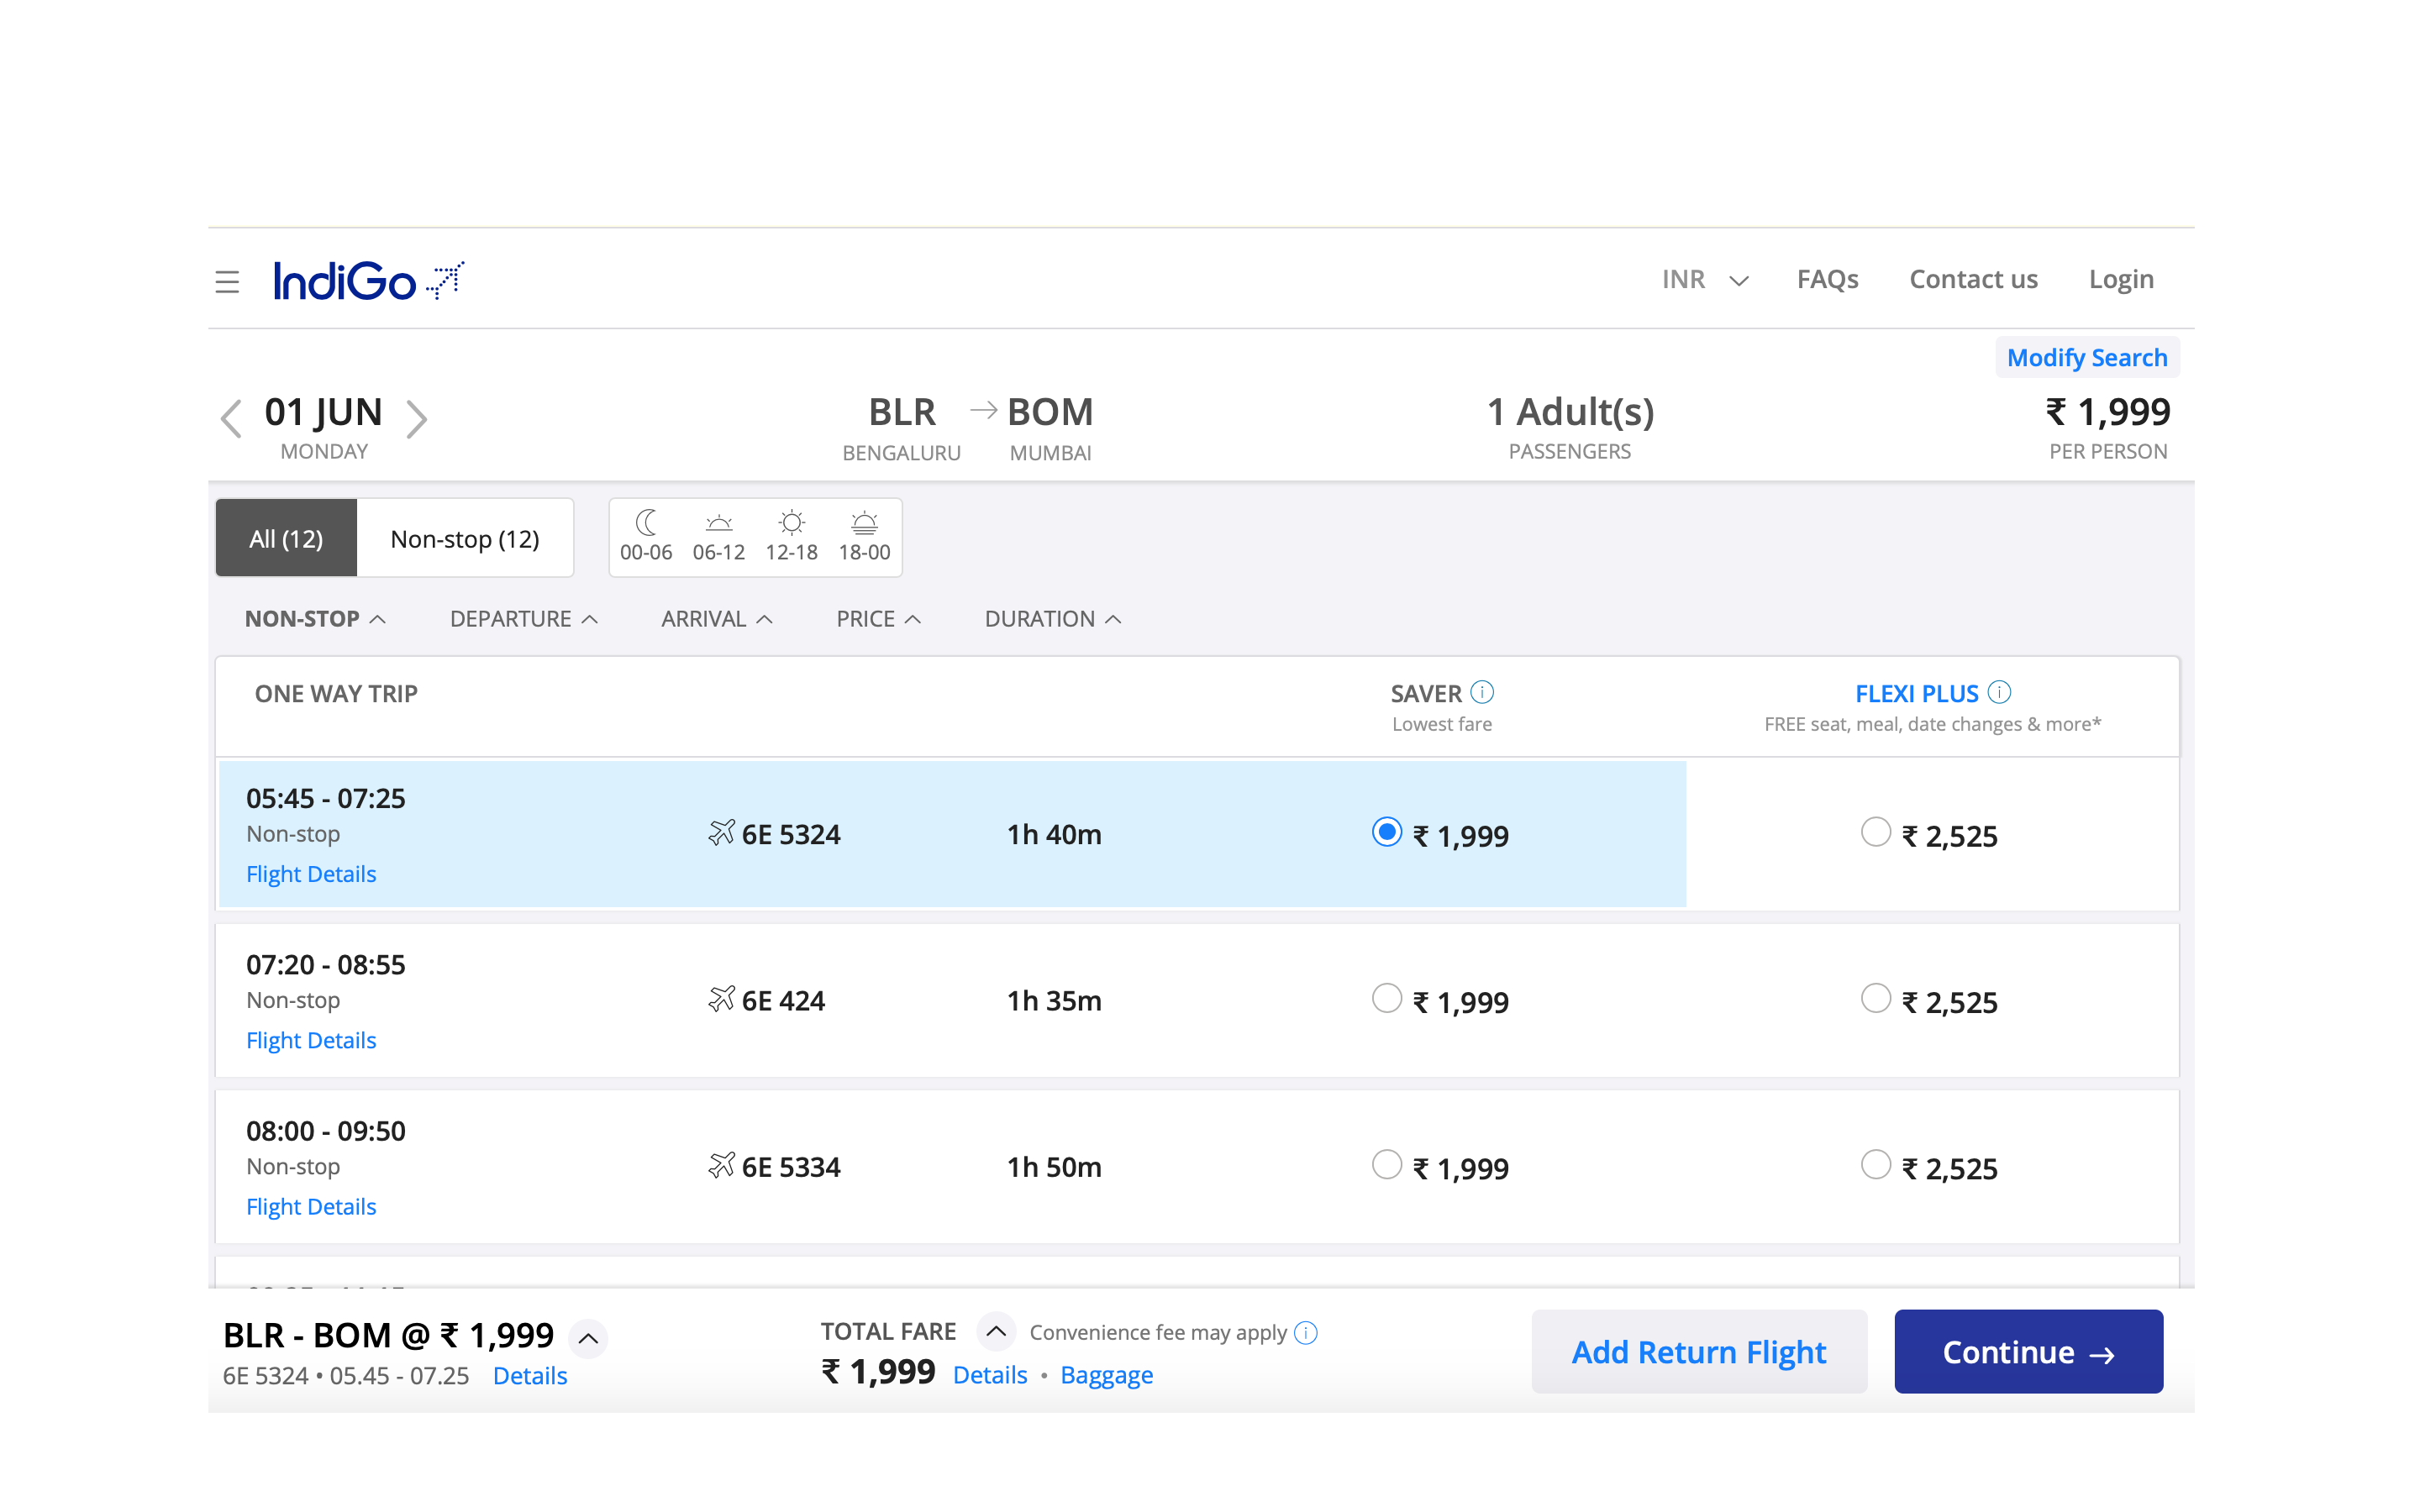Viewport: 2420px width, 1512px height.
Task: Click flight number 6E 5324
Action: 791,834
